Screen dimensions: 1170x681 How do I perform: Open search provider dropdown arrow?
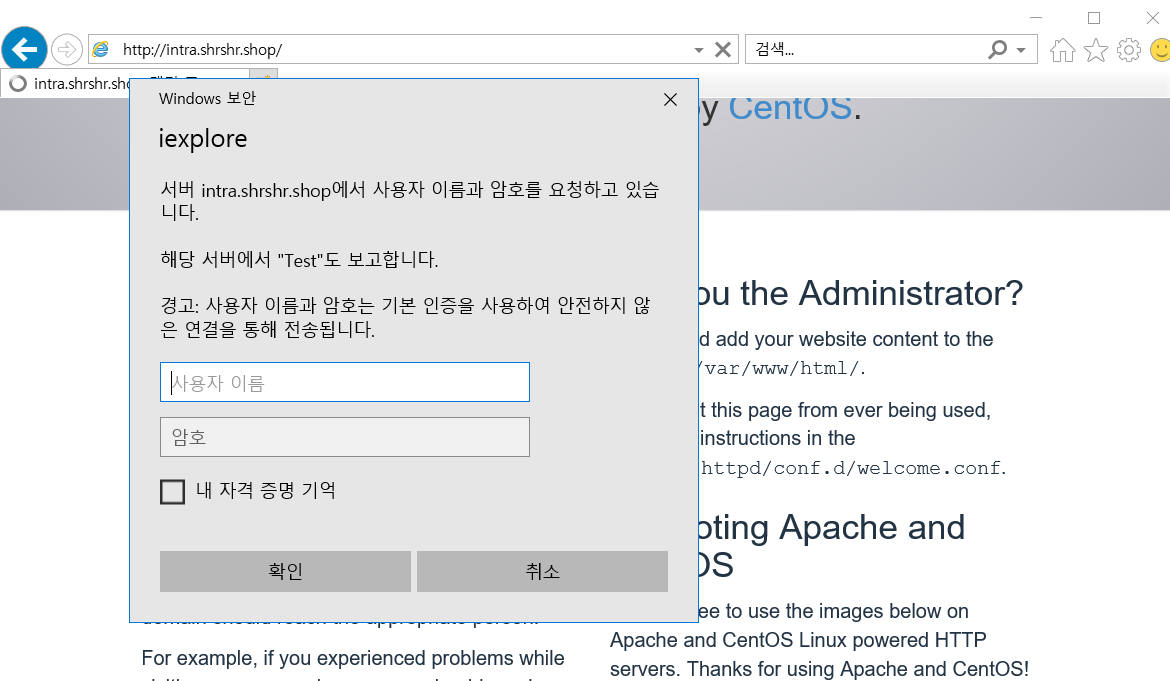point(1022,50)
